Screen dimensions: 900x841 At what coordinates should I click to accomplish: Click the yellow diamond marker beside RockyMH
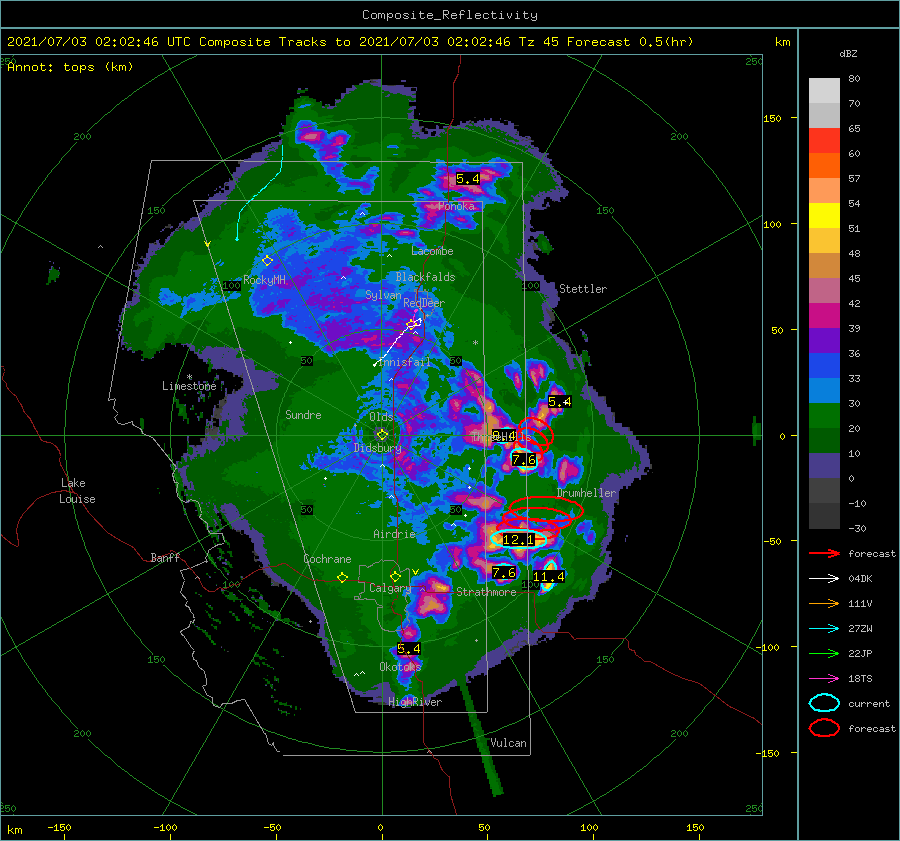[267, 261]
